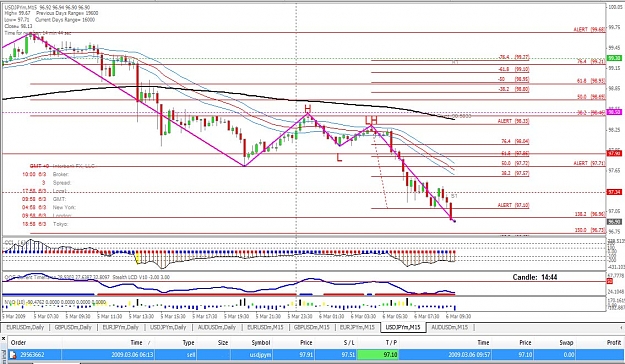
Task: Close the terminal panel with the x
Action: pos(4,338)
